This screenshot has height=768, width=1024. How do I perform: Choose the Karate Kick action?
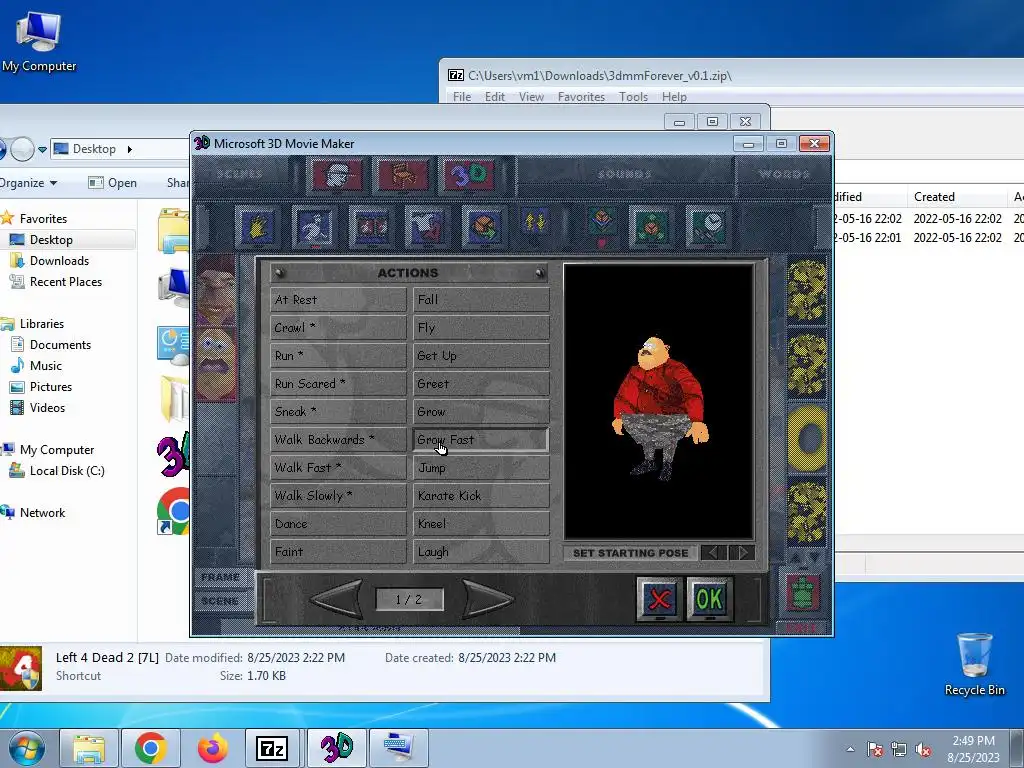point(481,496)
